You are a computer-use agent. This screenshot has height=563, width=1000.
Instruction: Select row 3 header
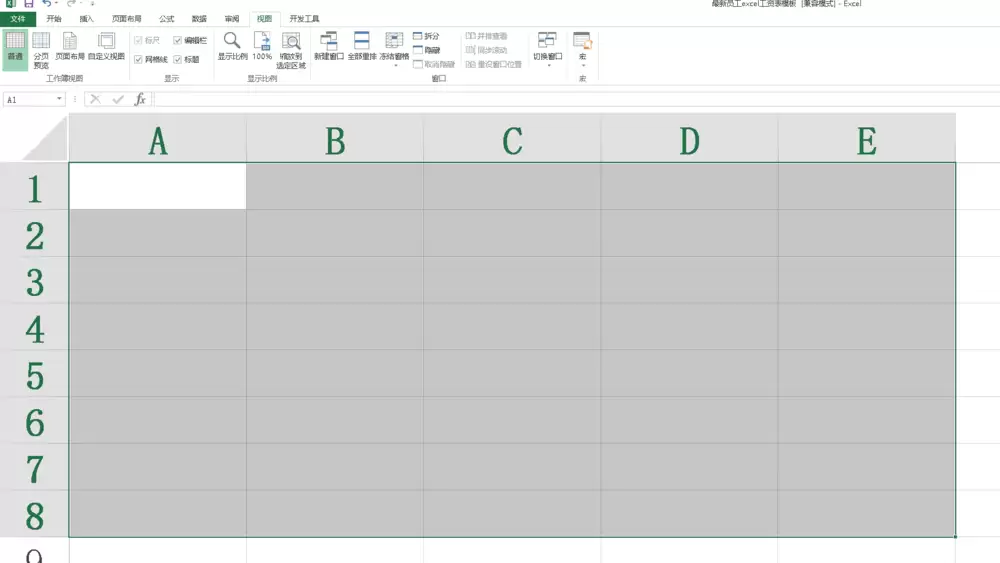click(34, 280)
